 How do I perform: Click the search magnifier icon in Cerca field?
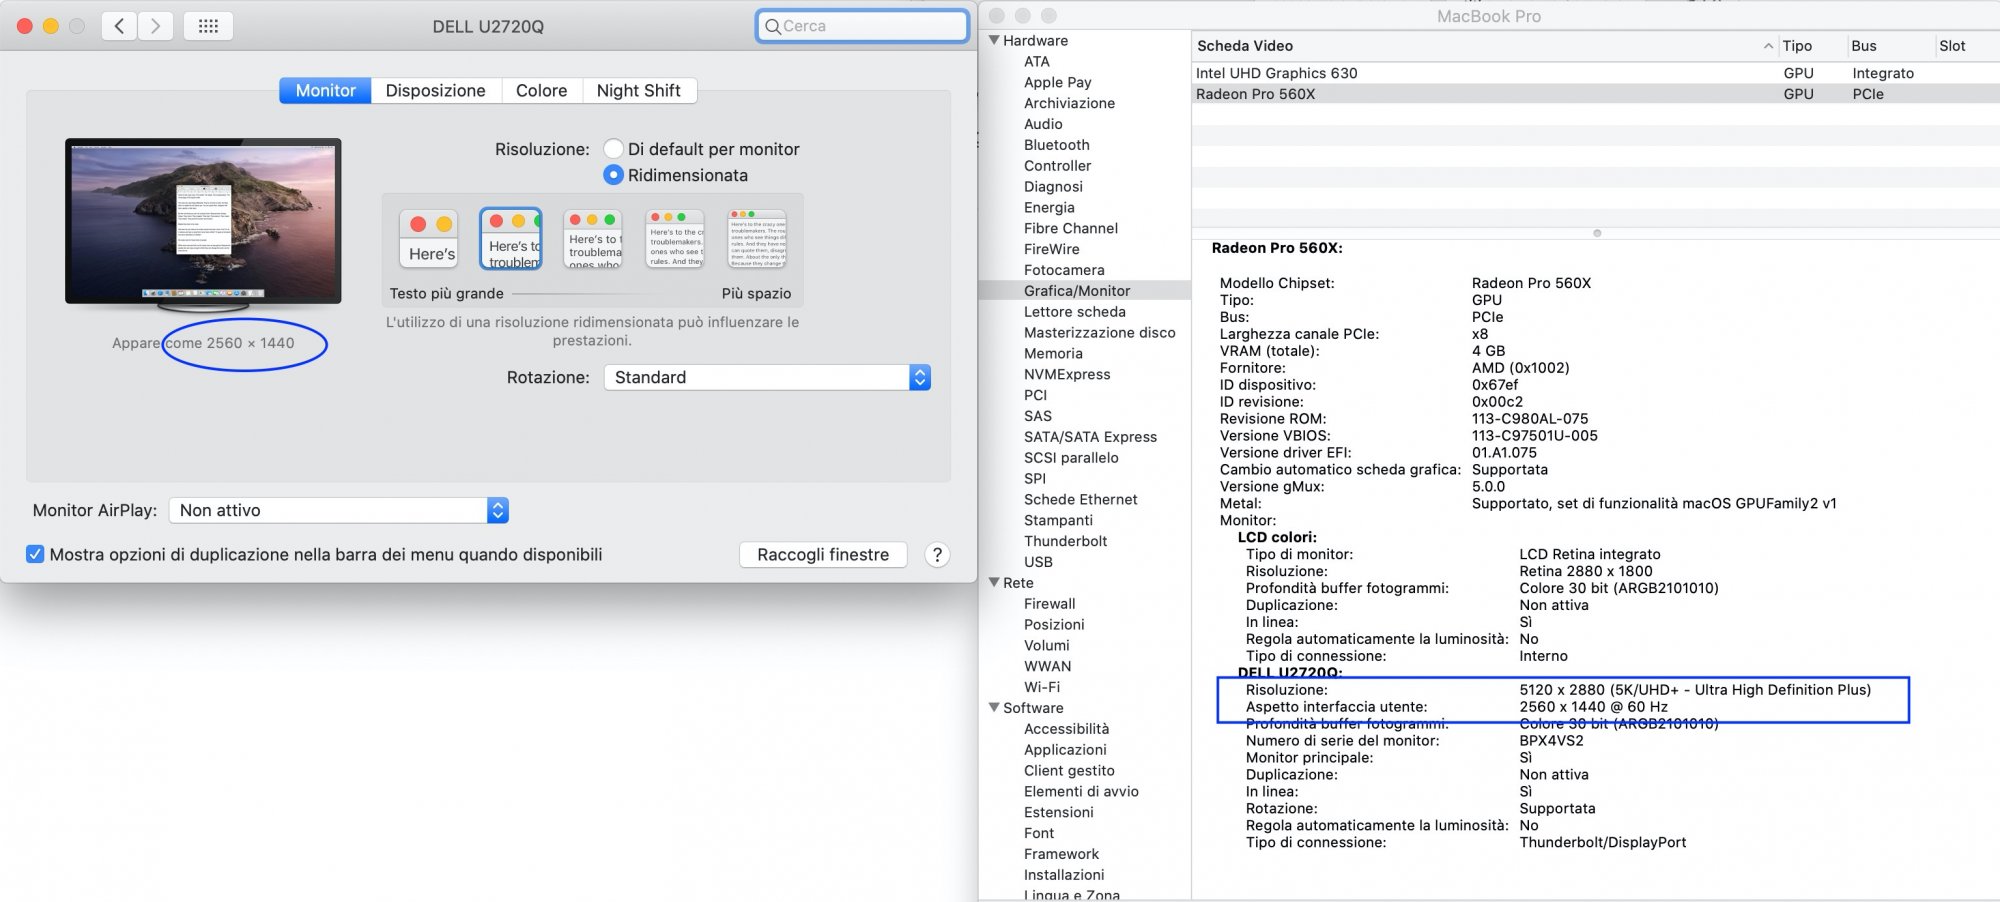point(772,26)
